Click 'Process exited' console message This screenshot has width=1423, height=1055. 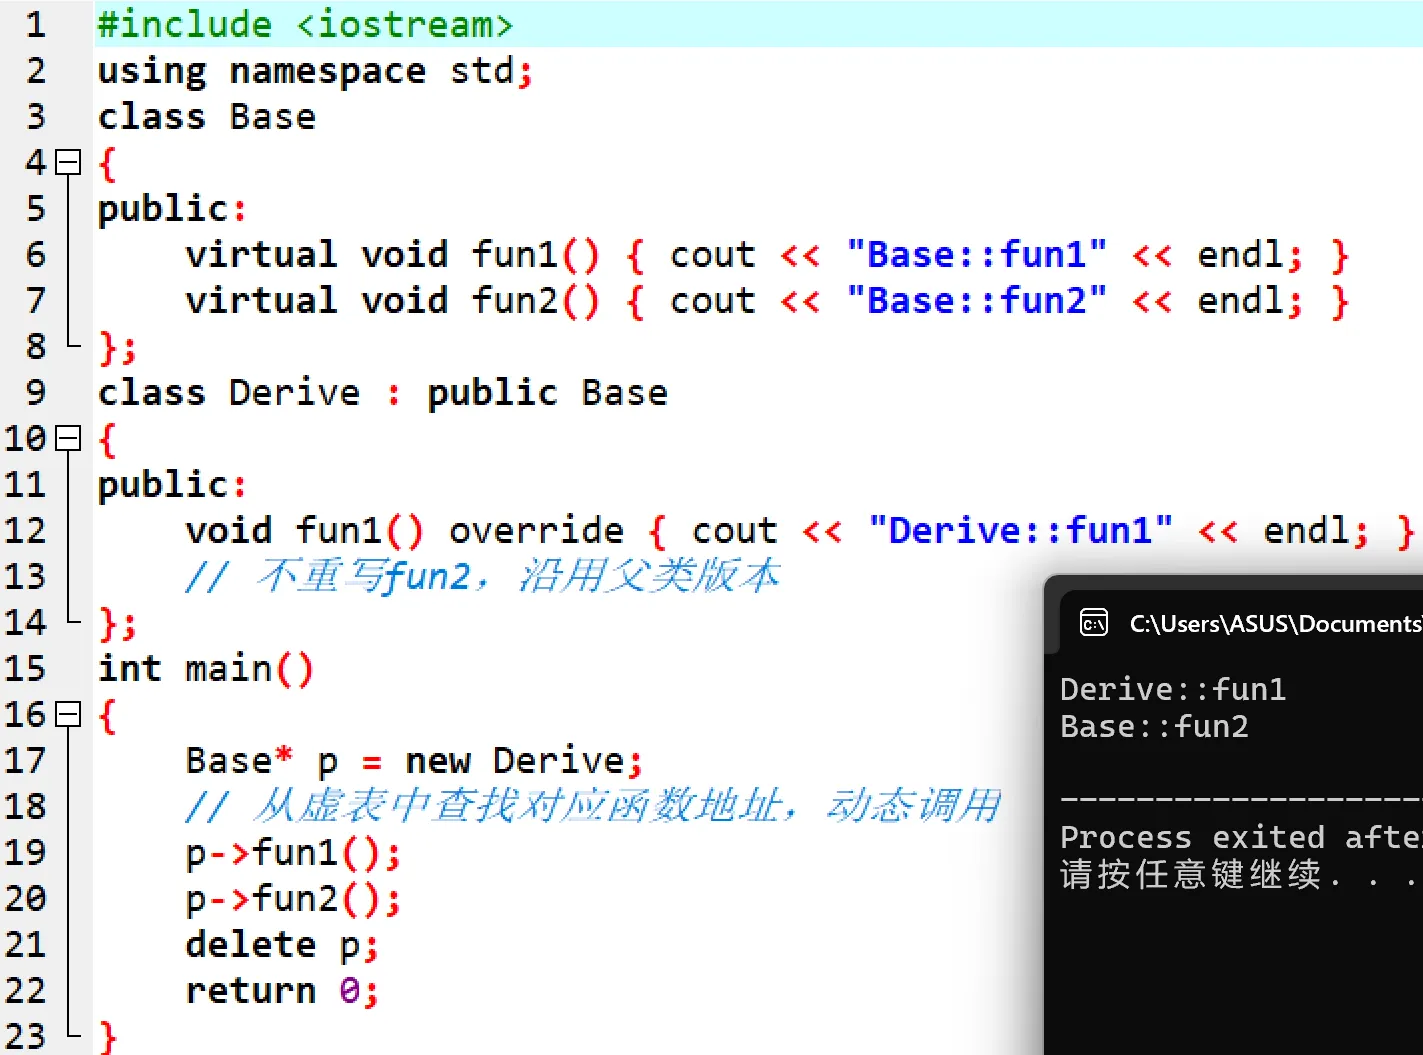click(1192, 837)
